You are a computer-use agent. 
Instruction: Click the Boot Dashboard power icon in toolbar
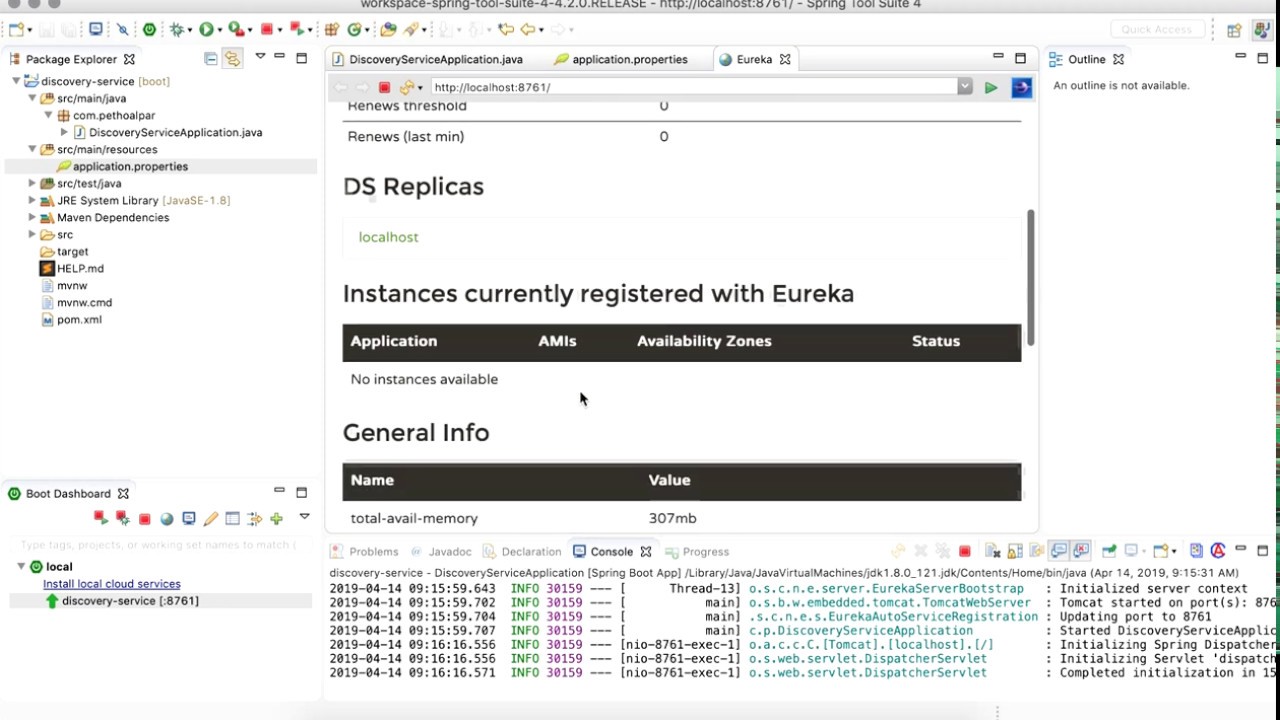tap(149, 30)
